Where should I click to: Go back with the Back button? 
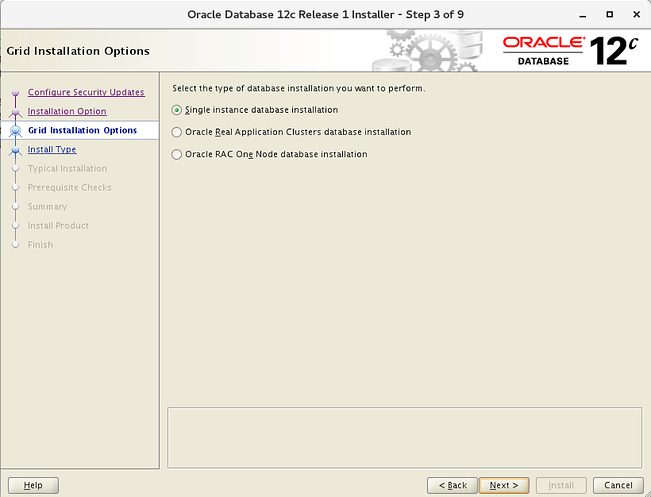(451, 485)
